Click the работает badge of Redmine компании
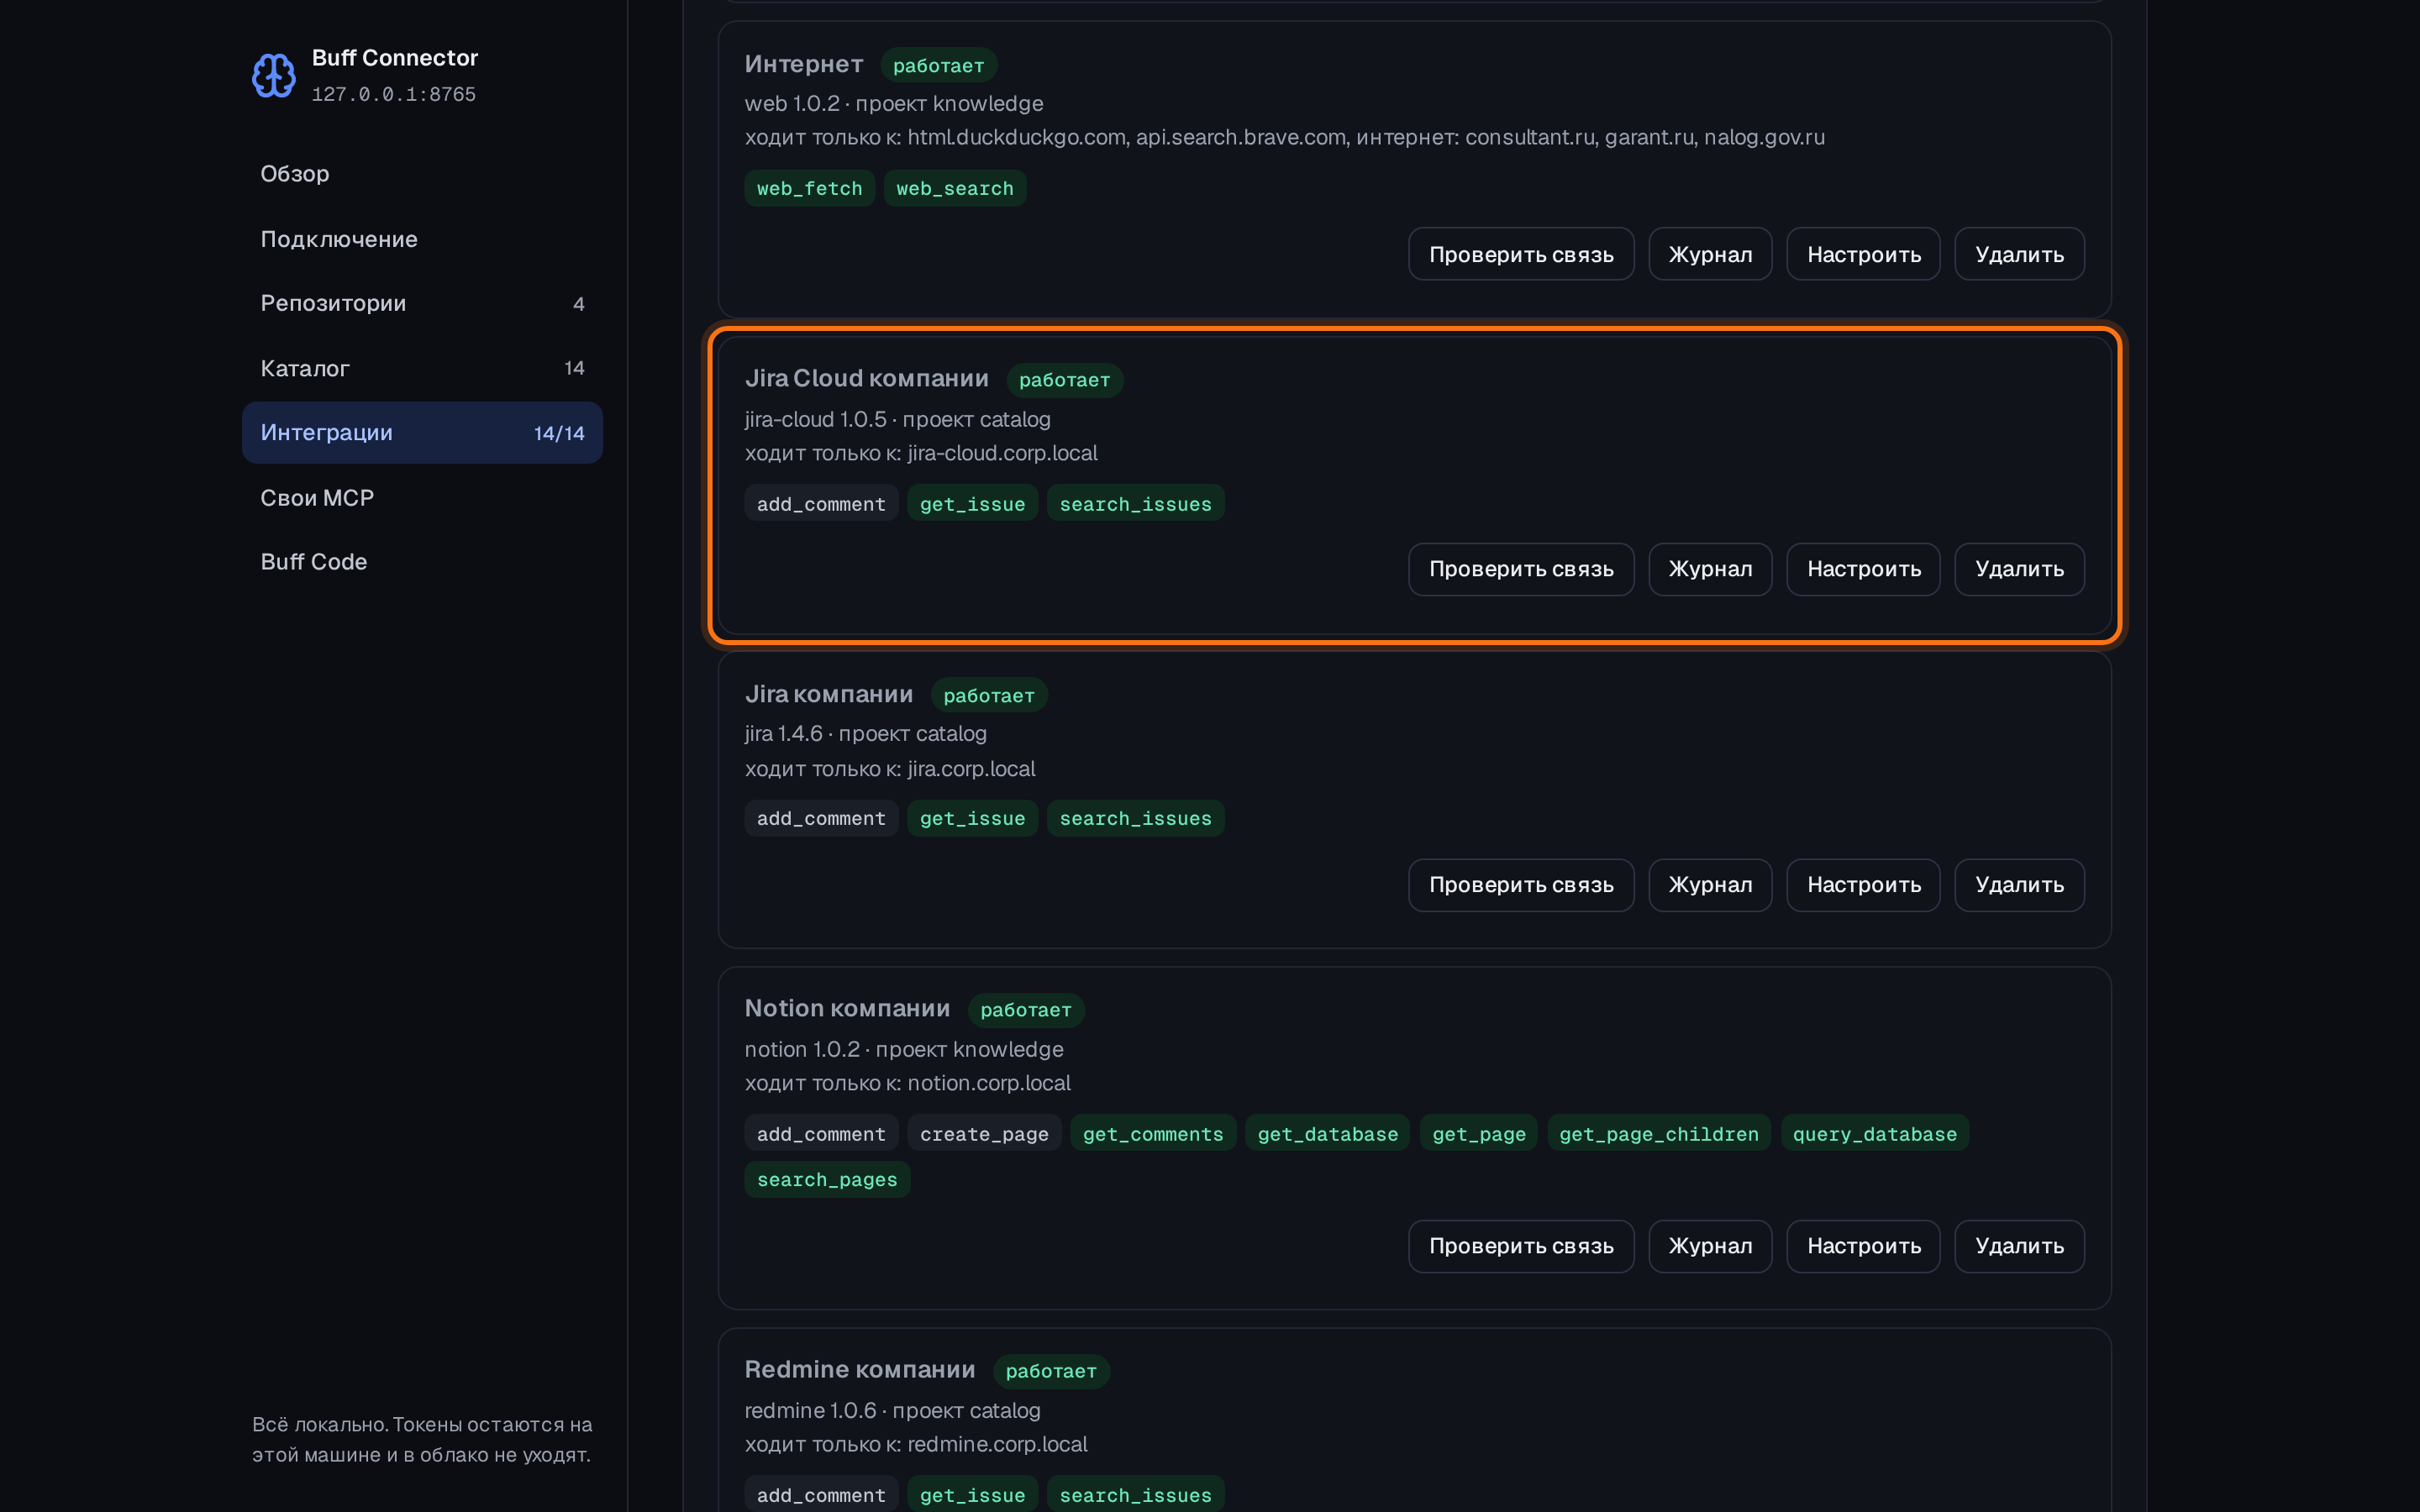 click(x=1050, y=1371)
